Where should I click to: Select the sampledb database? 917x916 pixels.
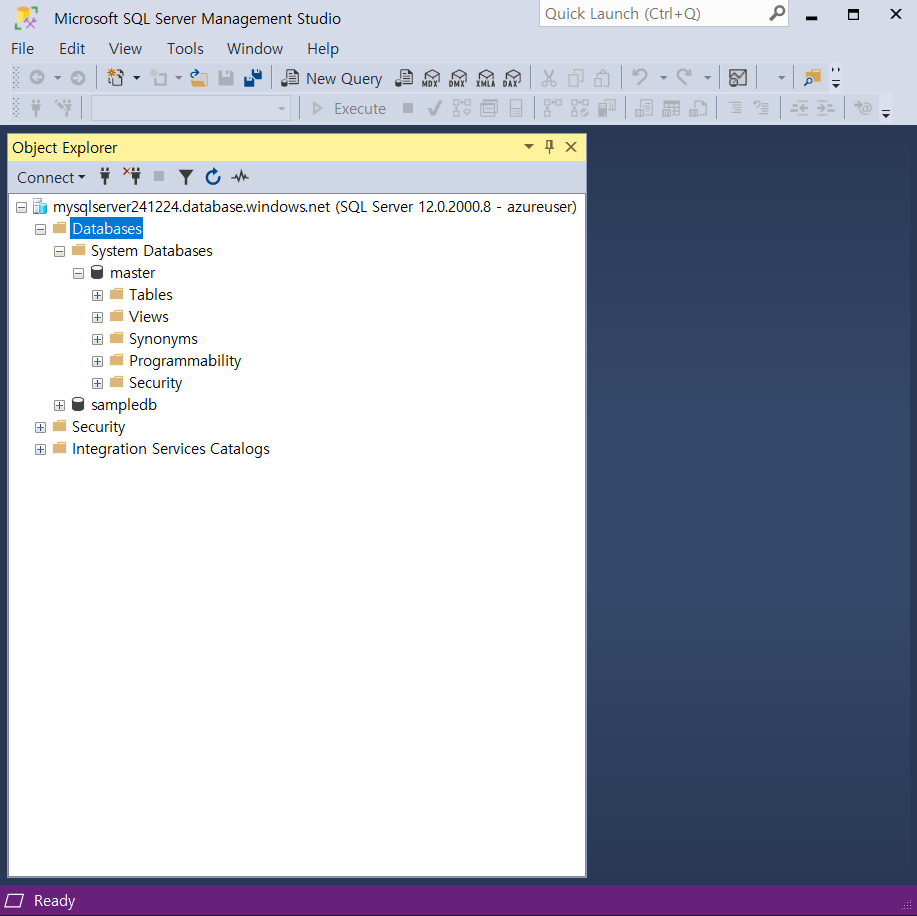[124, 405]
